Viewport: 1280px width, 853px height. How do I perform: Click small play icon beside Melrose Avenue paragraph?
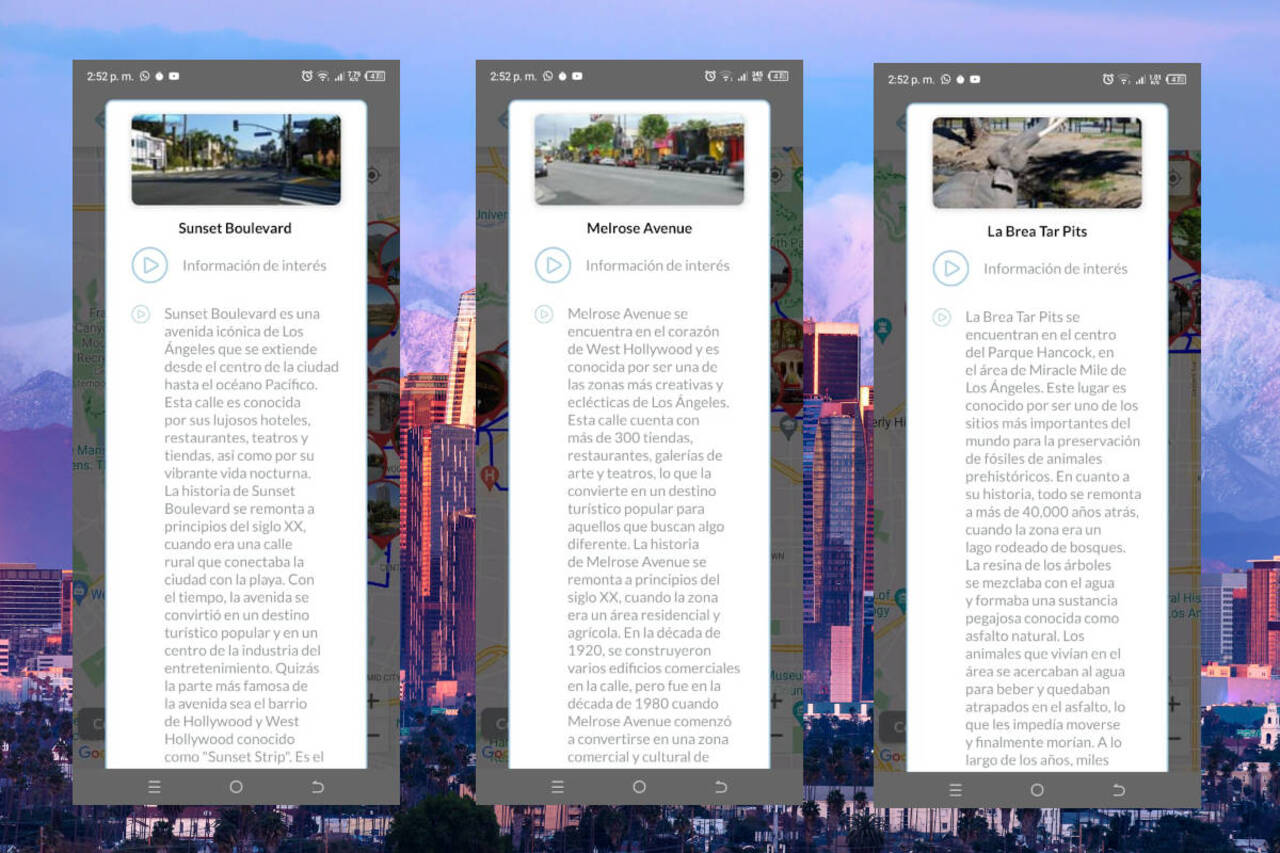[544, 314]
